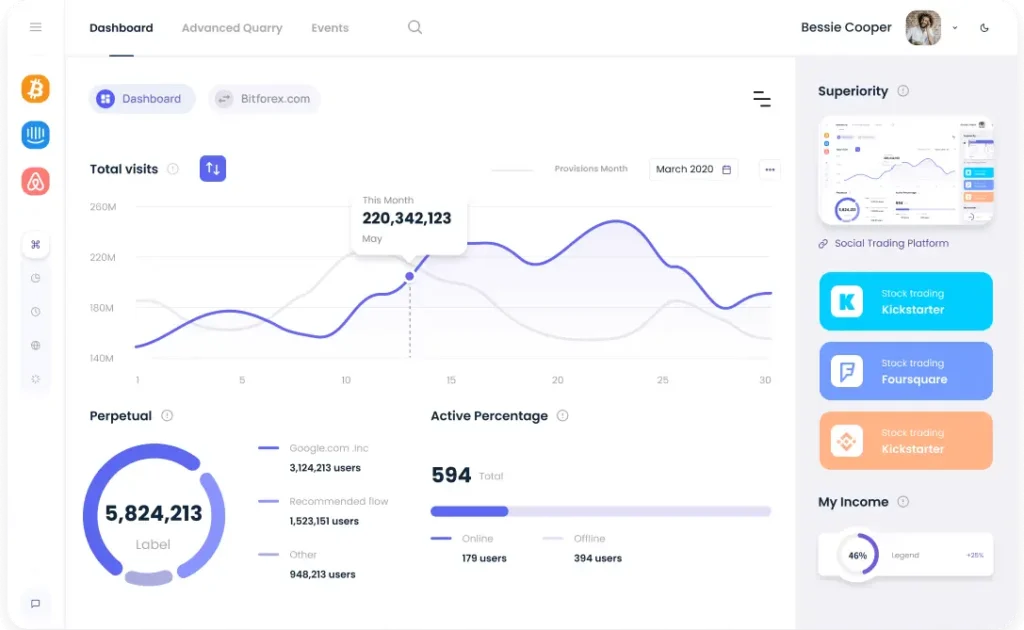
Task: Switch to the Advanced Quarry tab
Action: [232, 28]
